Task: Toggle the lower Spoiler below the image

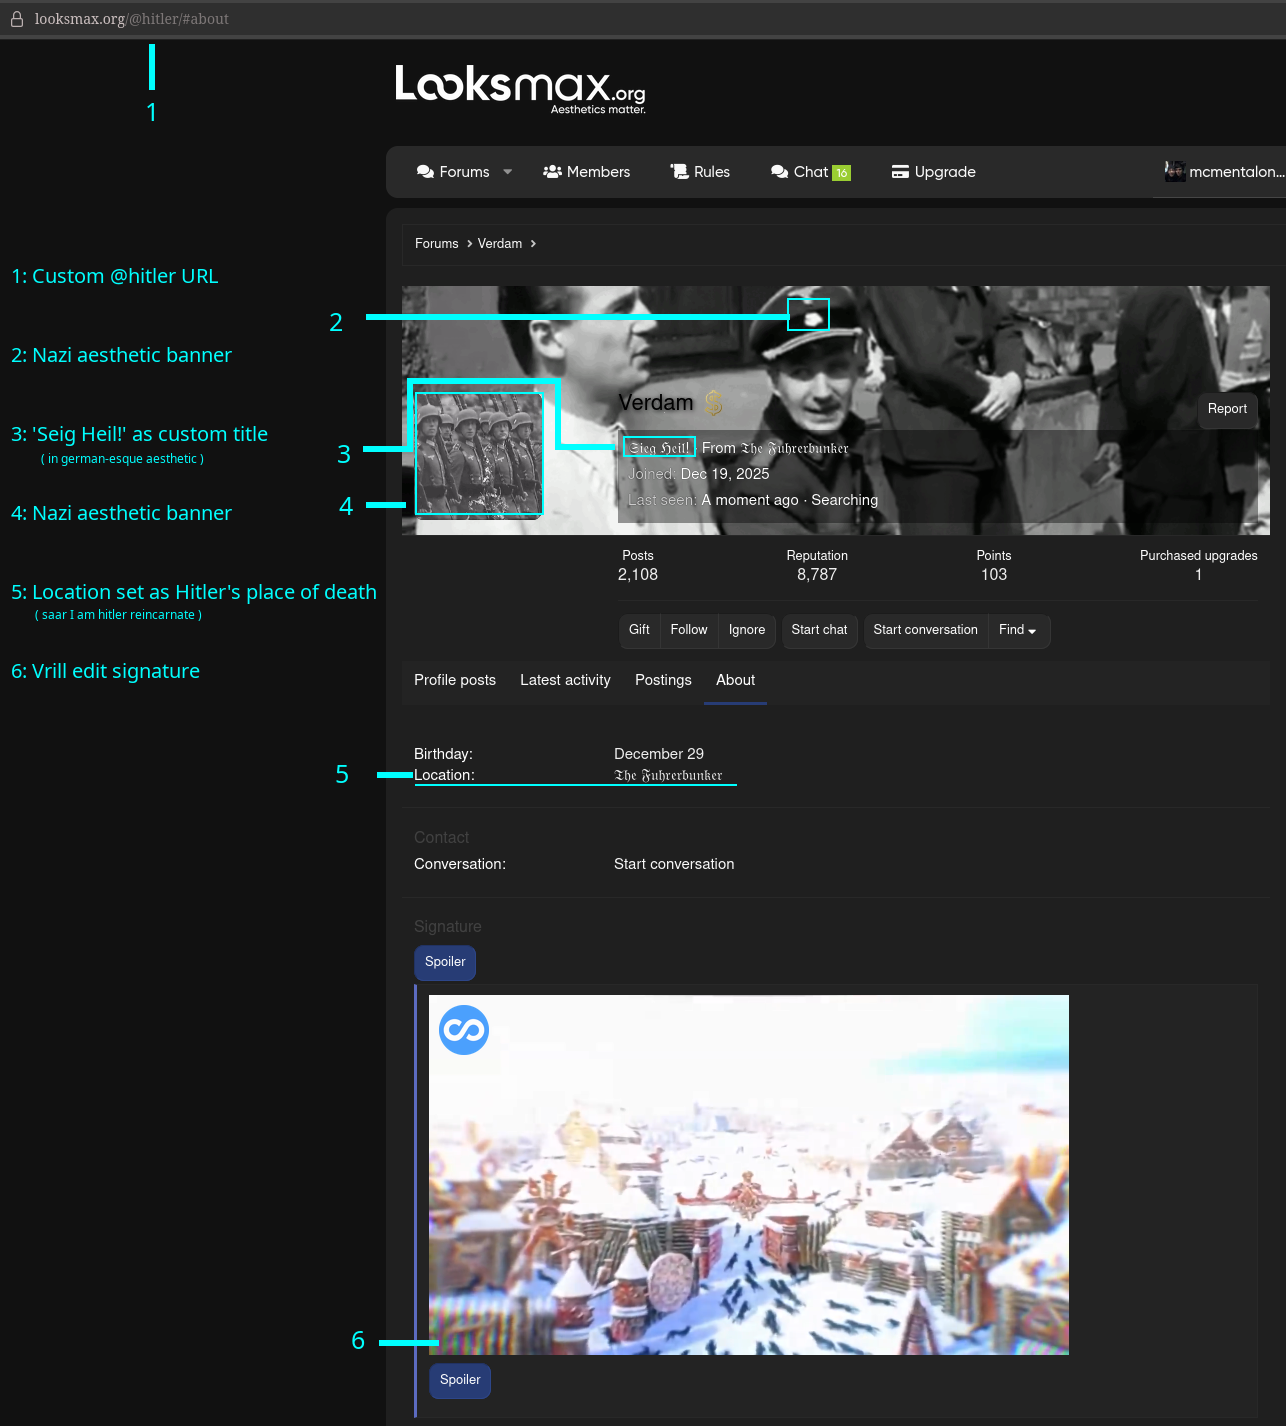Action: click(460, 1380)
